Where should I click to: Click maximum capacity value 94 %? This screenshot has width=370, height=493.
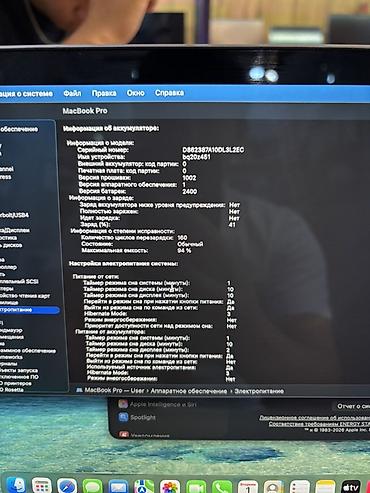click(x=184, y=250)
